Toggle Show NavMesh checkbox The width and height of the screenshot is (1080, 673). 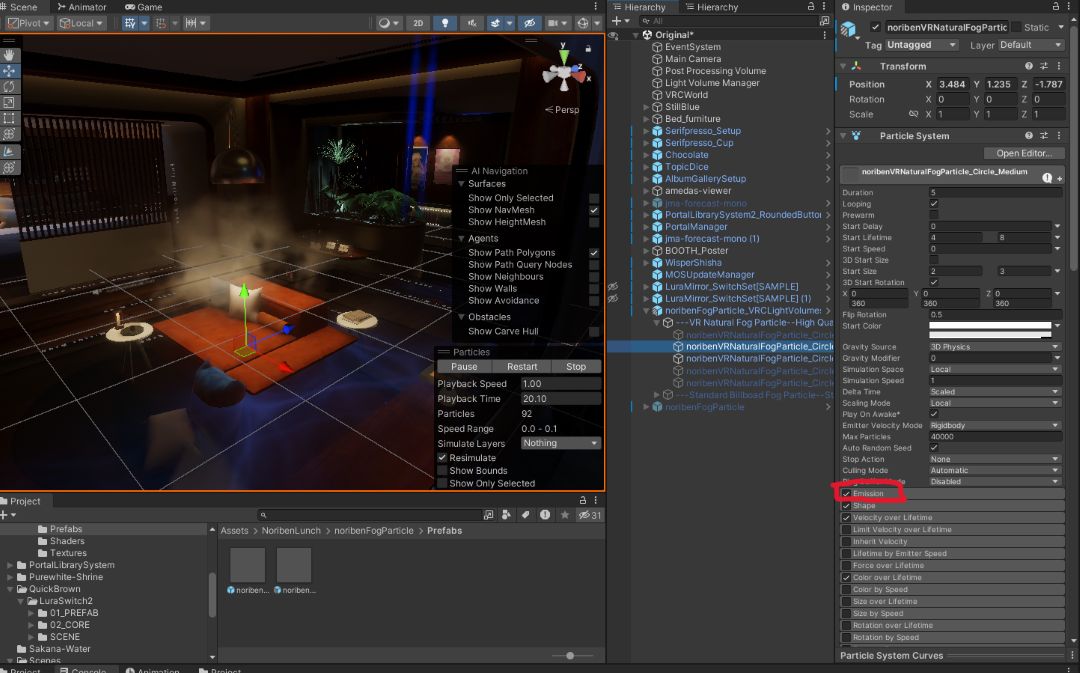[x=594, y=210]
